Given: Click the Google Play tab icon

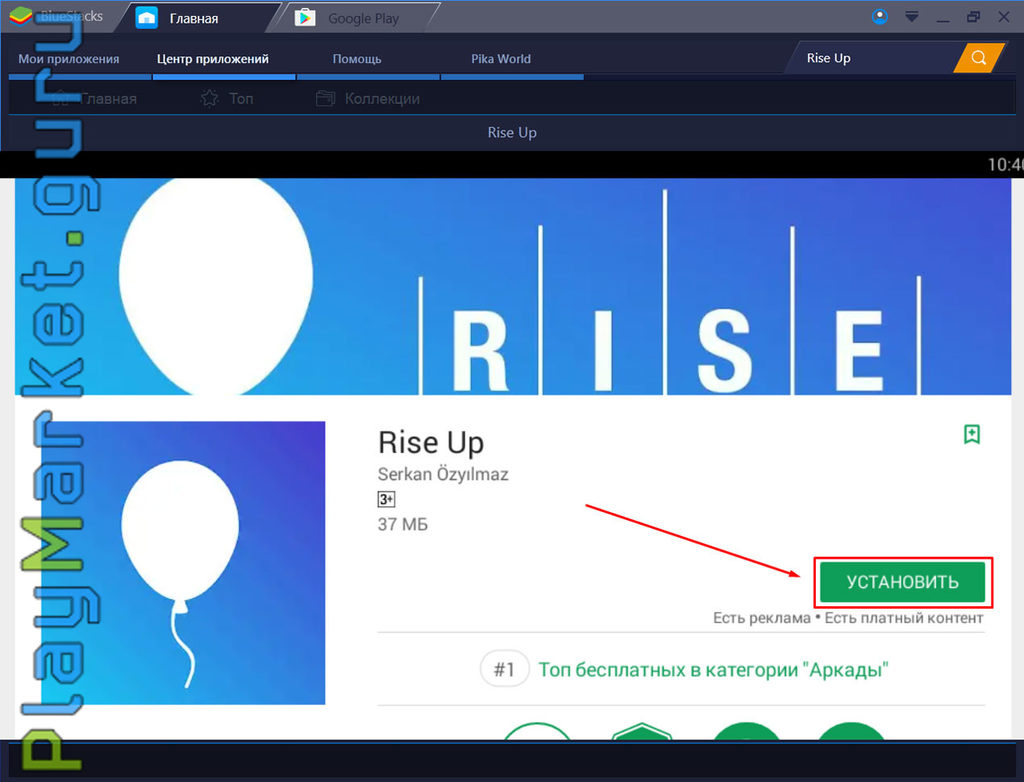Looking at the screenshot, I should 304,18.
